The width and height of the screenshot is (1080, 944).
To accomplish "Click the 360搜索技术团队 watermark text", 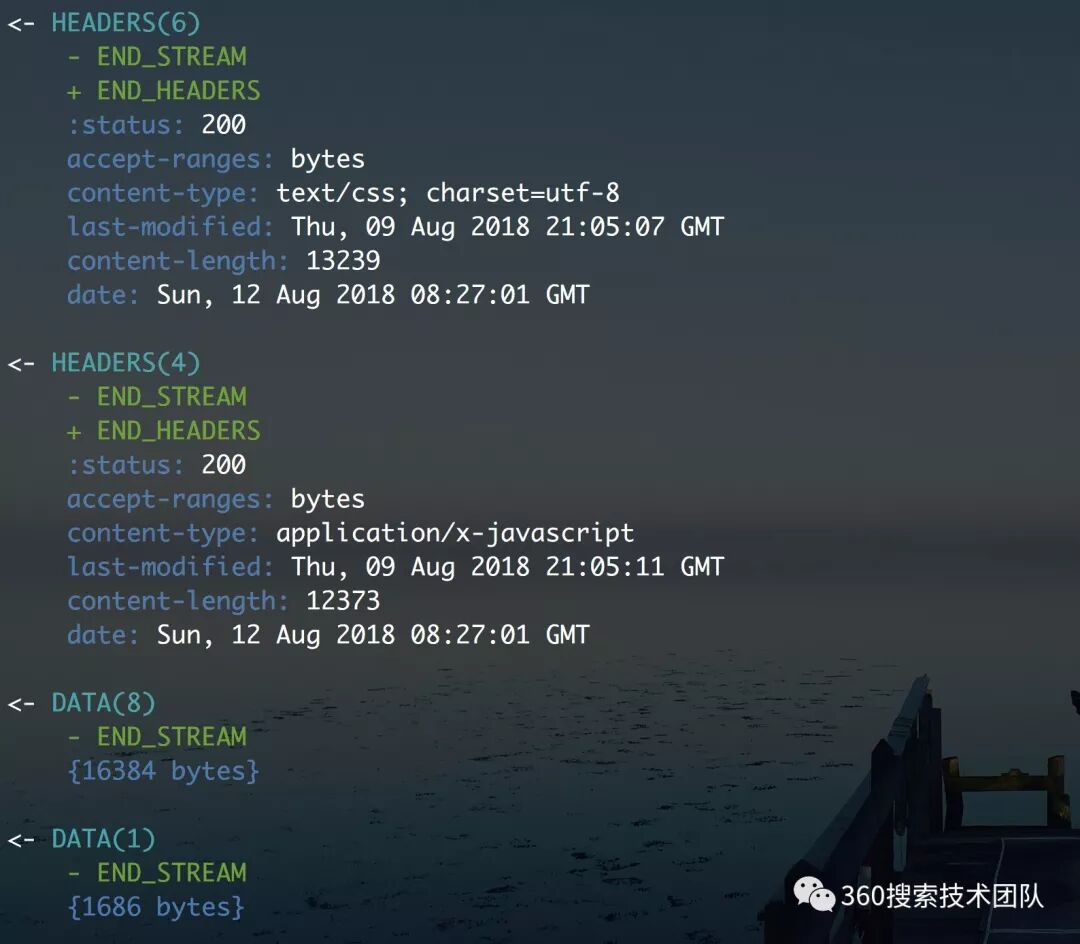I will pyautogui.click(x=942, y=896).
